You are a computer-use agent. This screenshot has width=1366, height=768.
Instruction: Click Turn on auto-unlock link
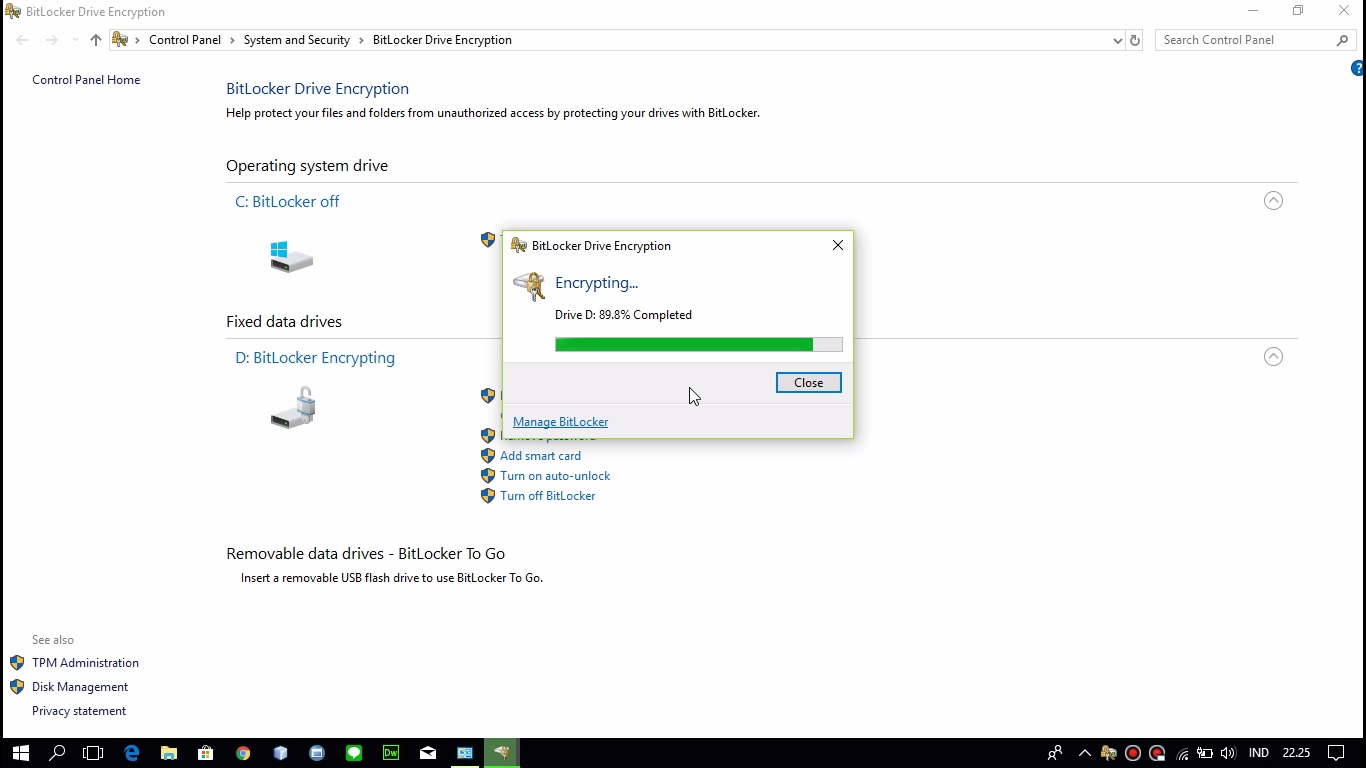(x=555, y=476)
